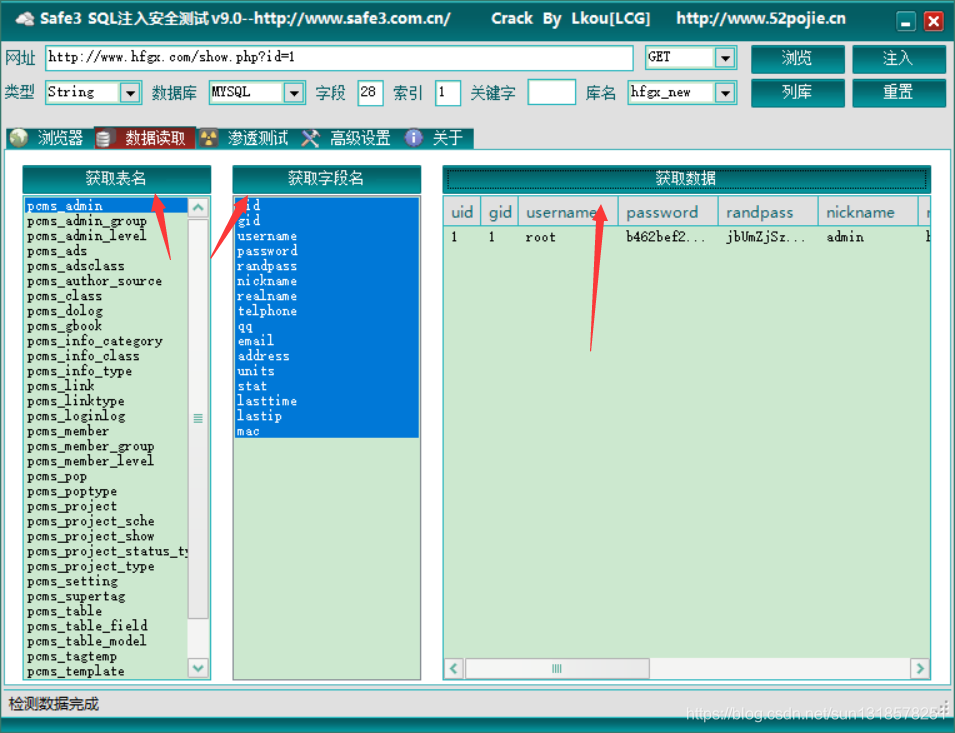Open the 库名 hfgx_new dropdown
The height and width of the screenshot is (733, 955).
point(725,93)
